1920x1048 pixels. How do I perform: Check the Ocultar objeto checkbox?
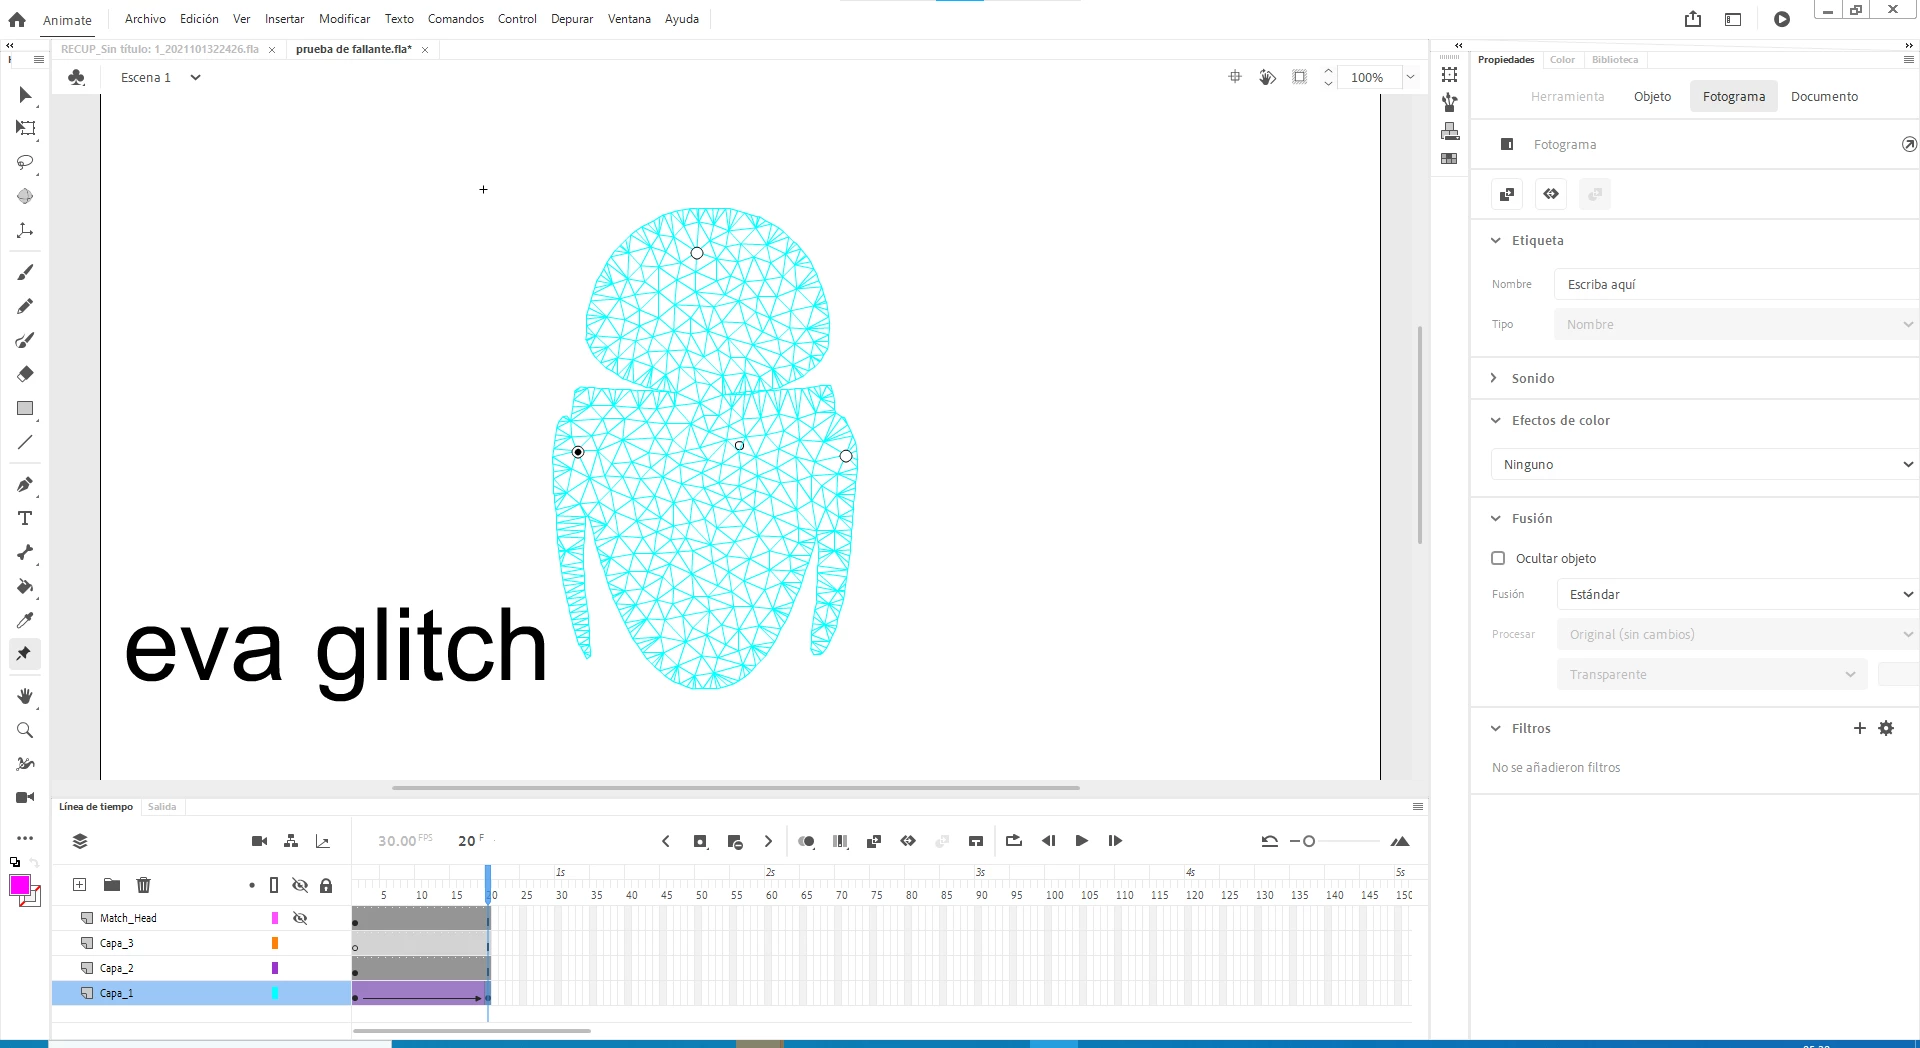(x=1498, y=558)
